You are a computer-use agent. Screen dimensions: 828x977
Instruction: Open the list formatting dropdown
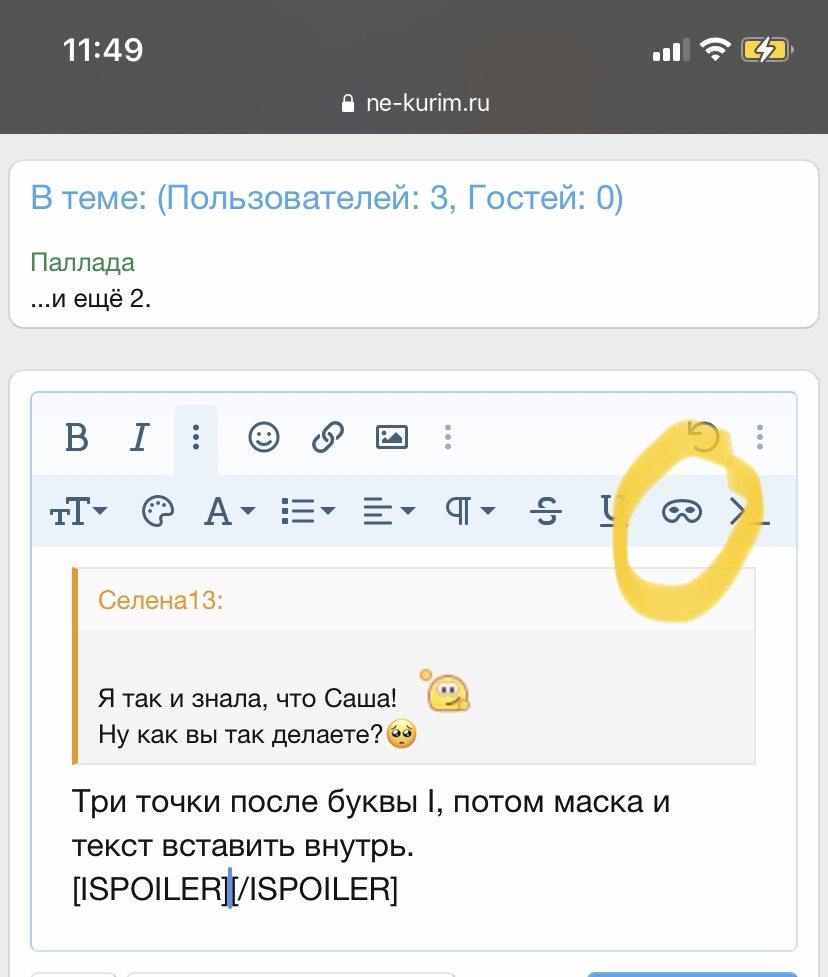coord(308,512)
